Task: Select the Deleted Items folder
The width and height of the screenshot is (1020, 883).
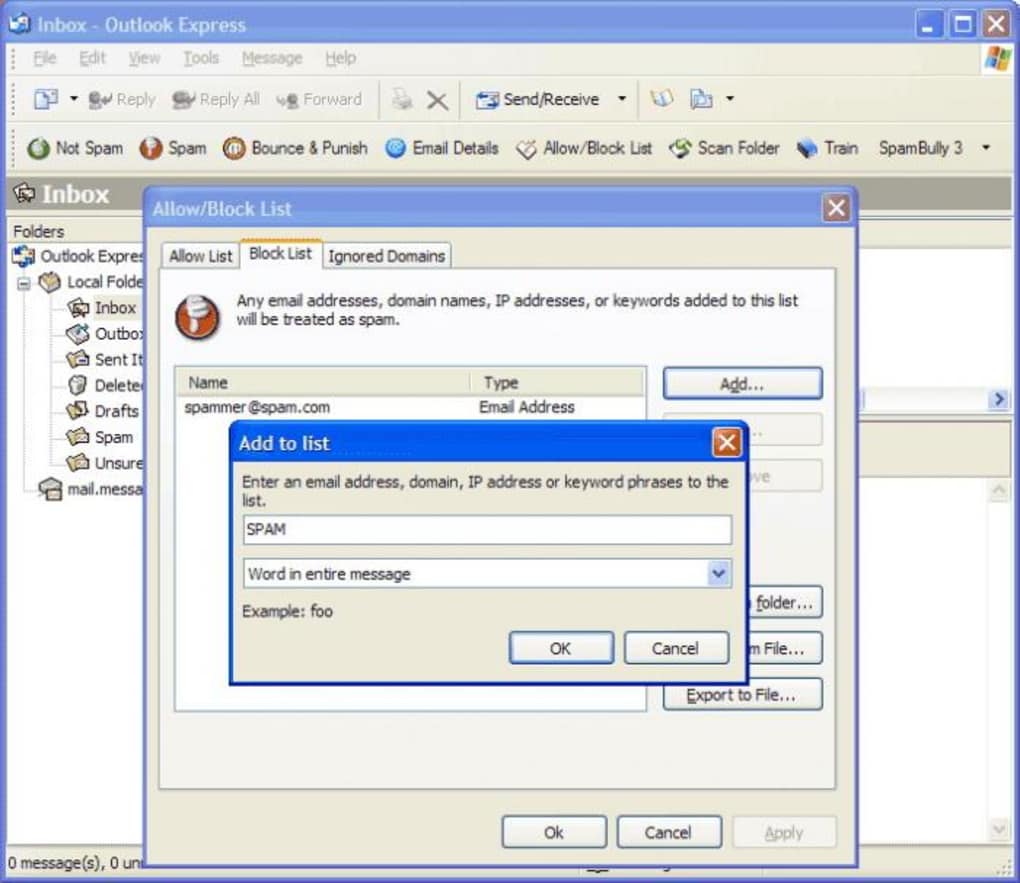Action: (104, 386)
